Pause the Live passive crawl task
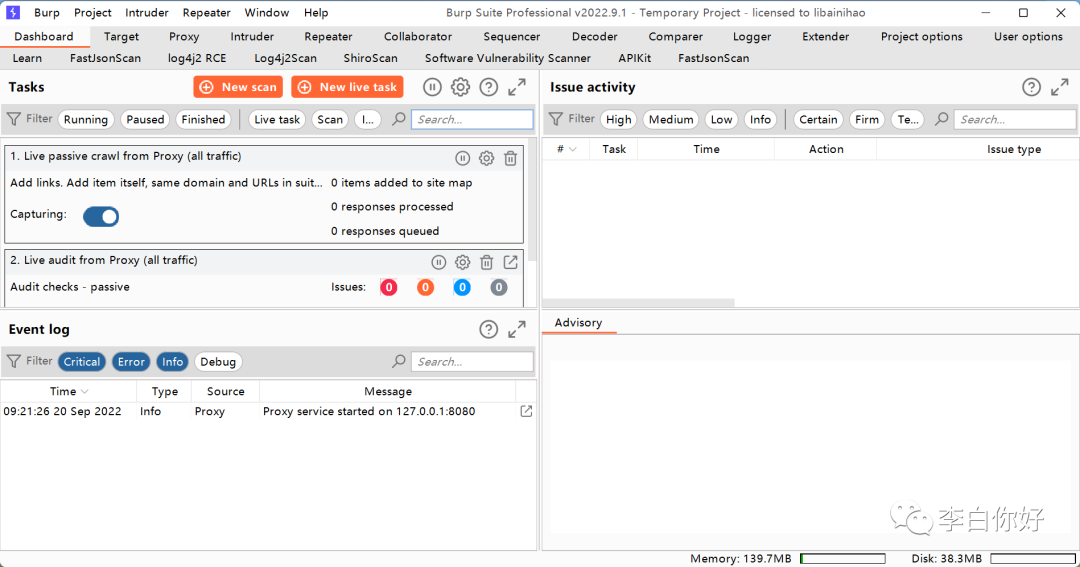The width and height of the screenshot is (1080, 567). point(463,158)
